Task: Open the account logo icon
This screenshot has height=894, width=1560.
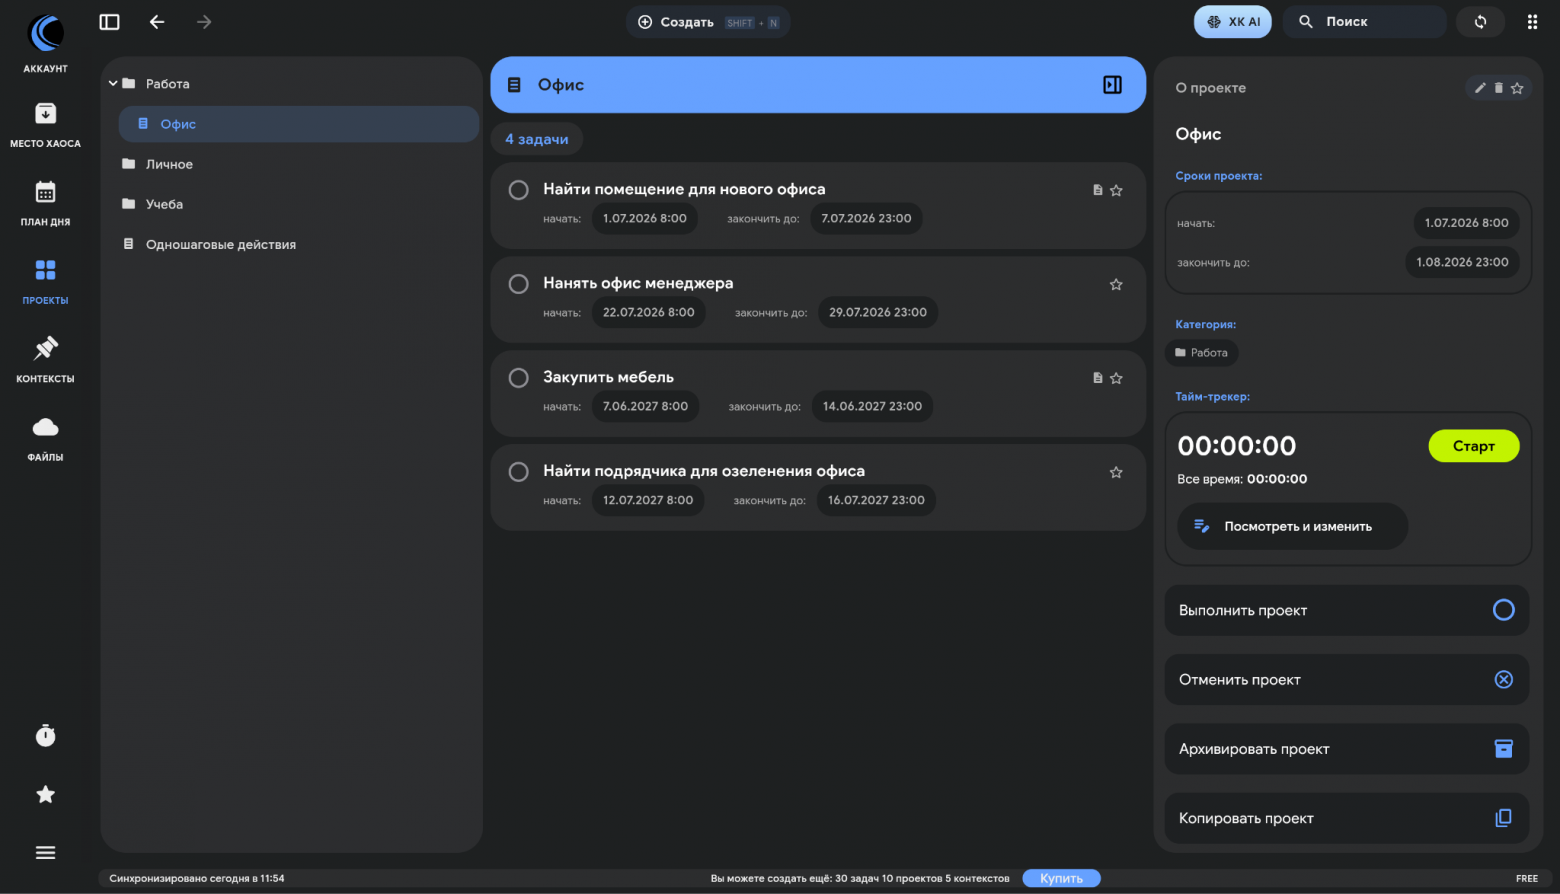Action: [46, 33]
